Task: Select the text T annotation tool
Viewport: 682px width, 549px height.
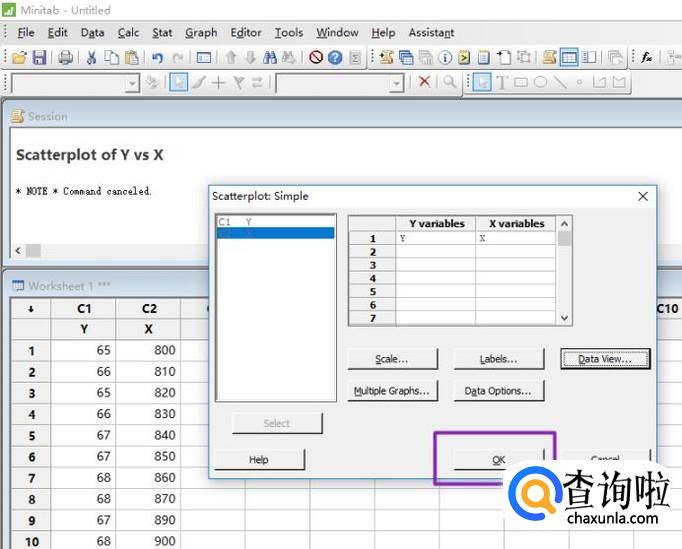Action: click(501, 82)
